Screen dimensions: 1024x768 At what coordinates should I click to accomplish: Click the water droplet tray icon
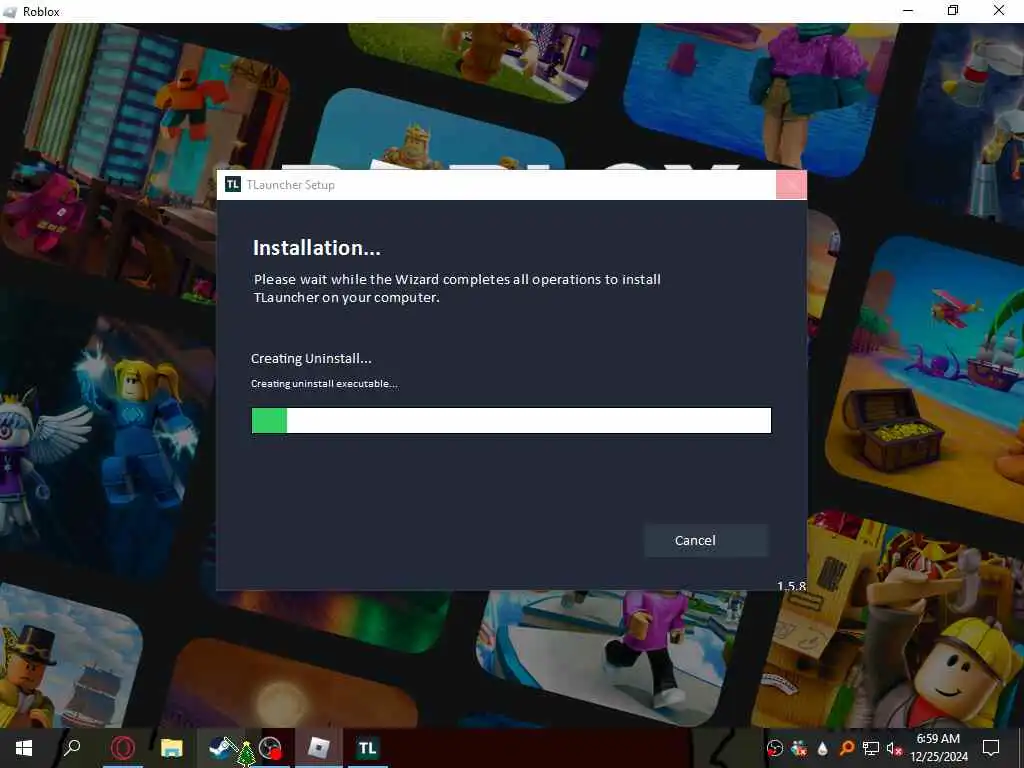822,748
